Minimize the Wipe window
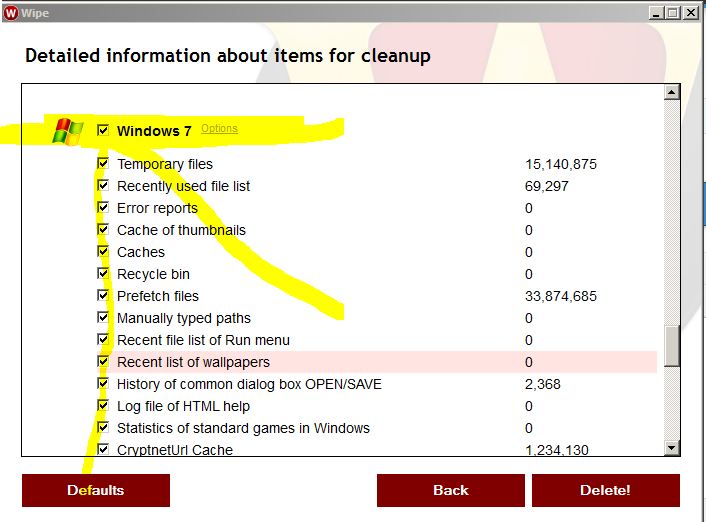 coord(656,13)
